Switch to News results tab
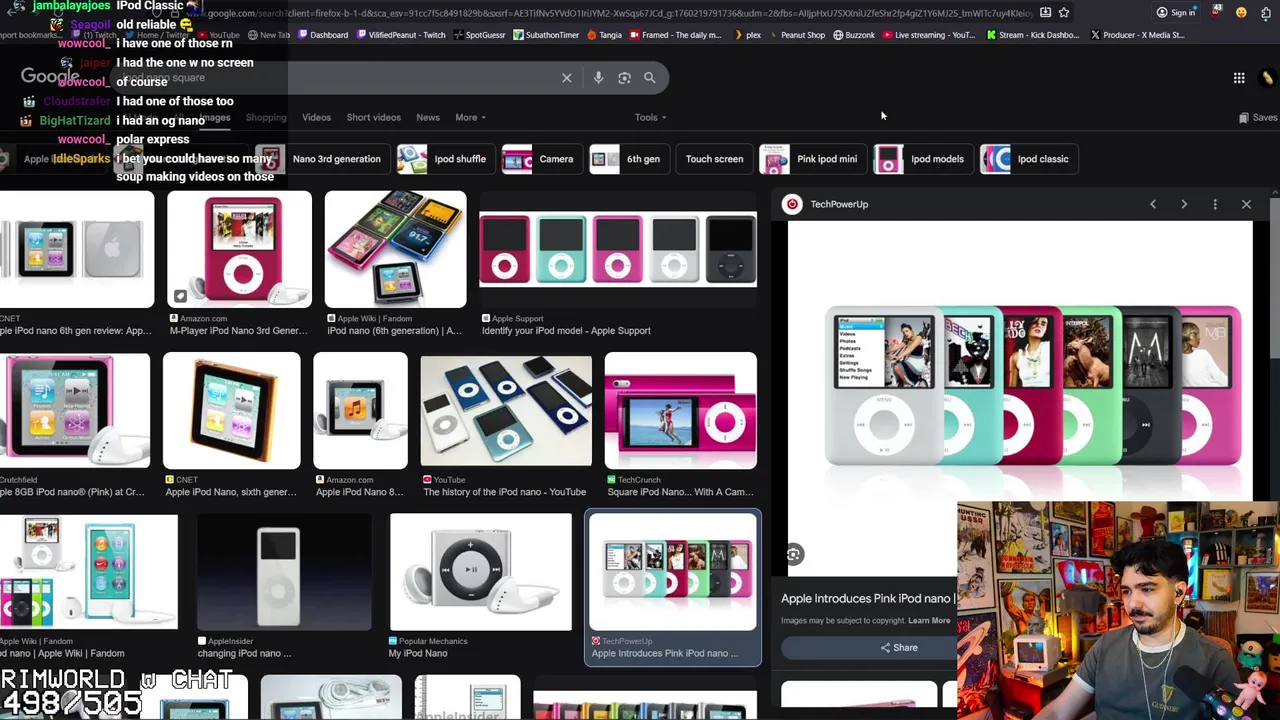1280x720 pixels. point(428,117)
